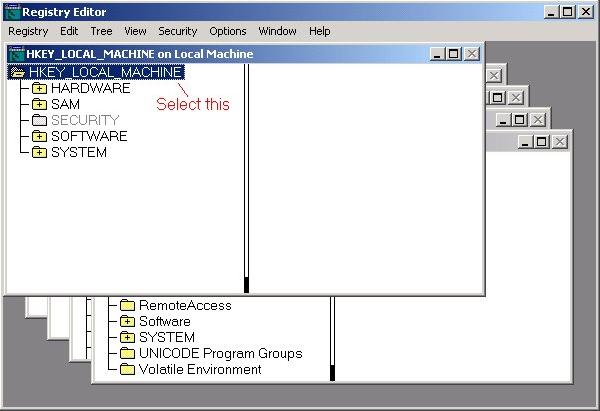Minimize the HKEY_LOCAL_MACHINE child window
Screen dimensions: 600x411
[437, 54]
